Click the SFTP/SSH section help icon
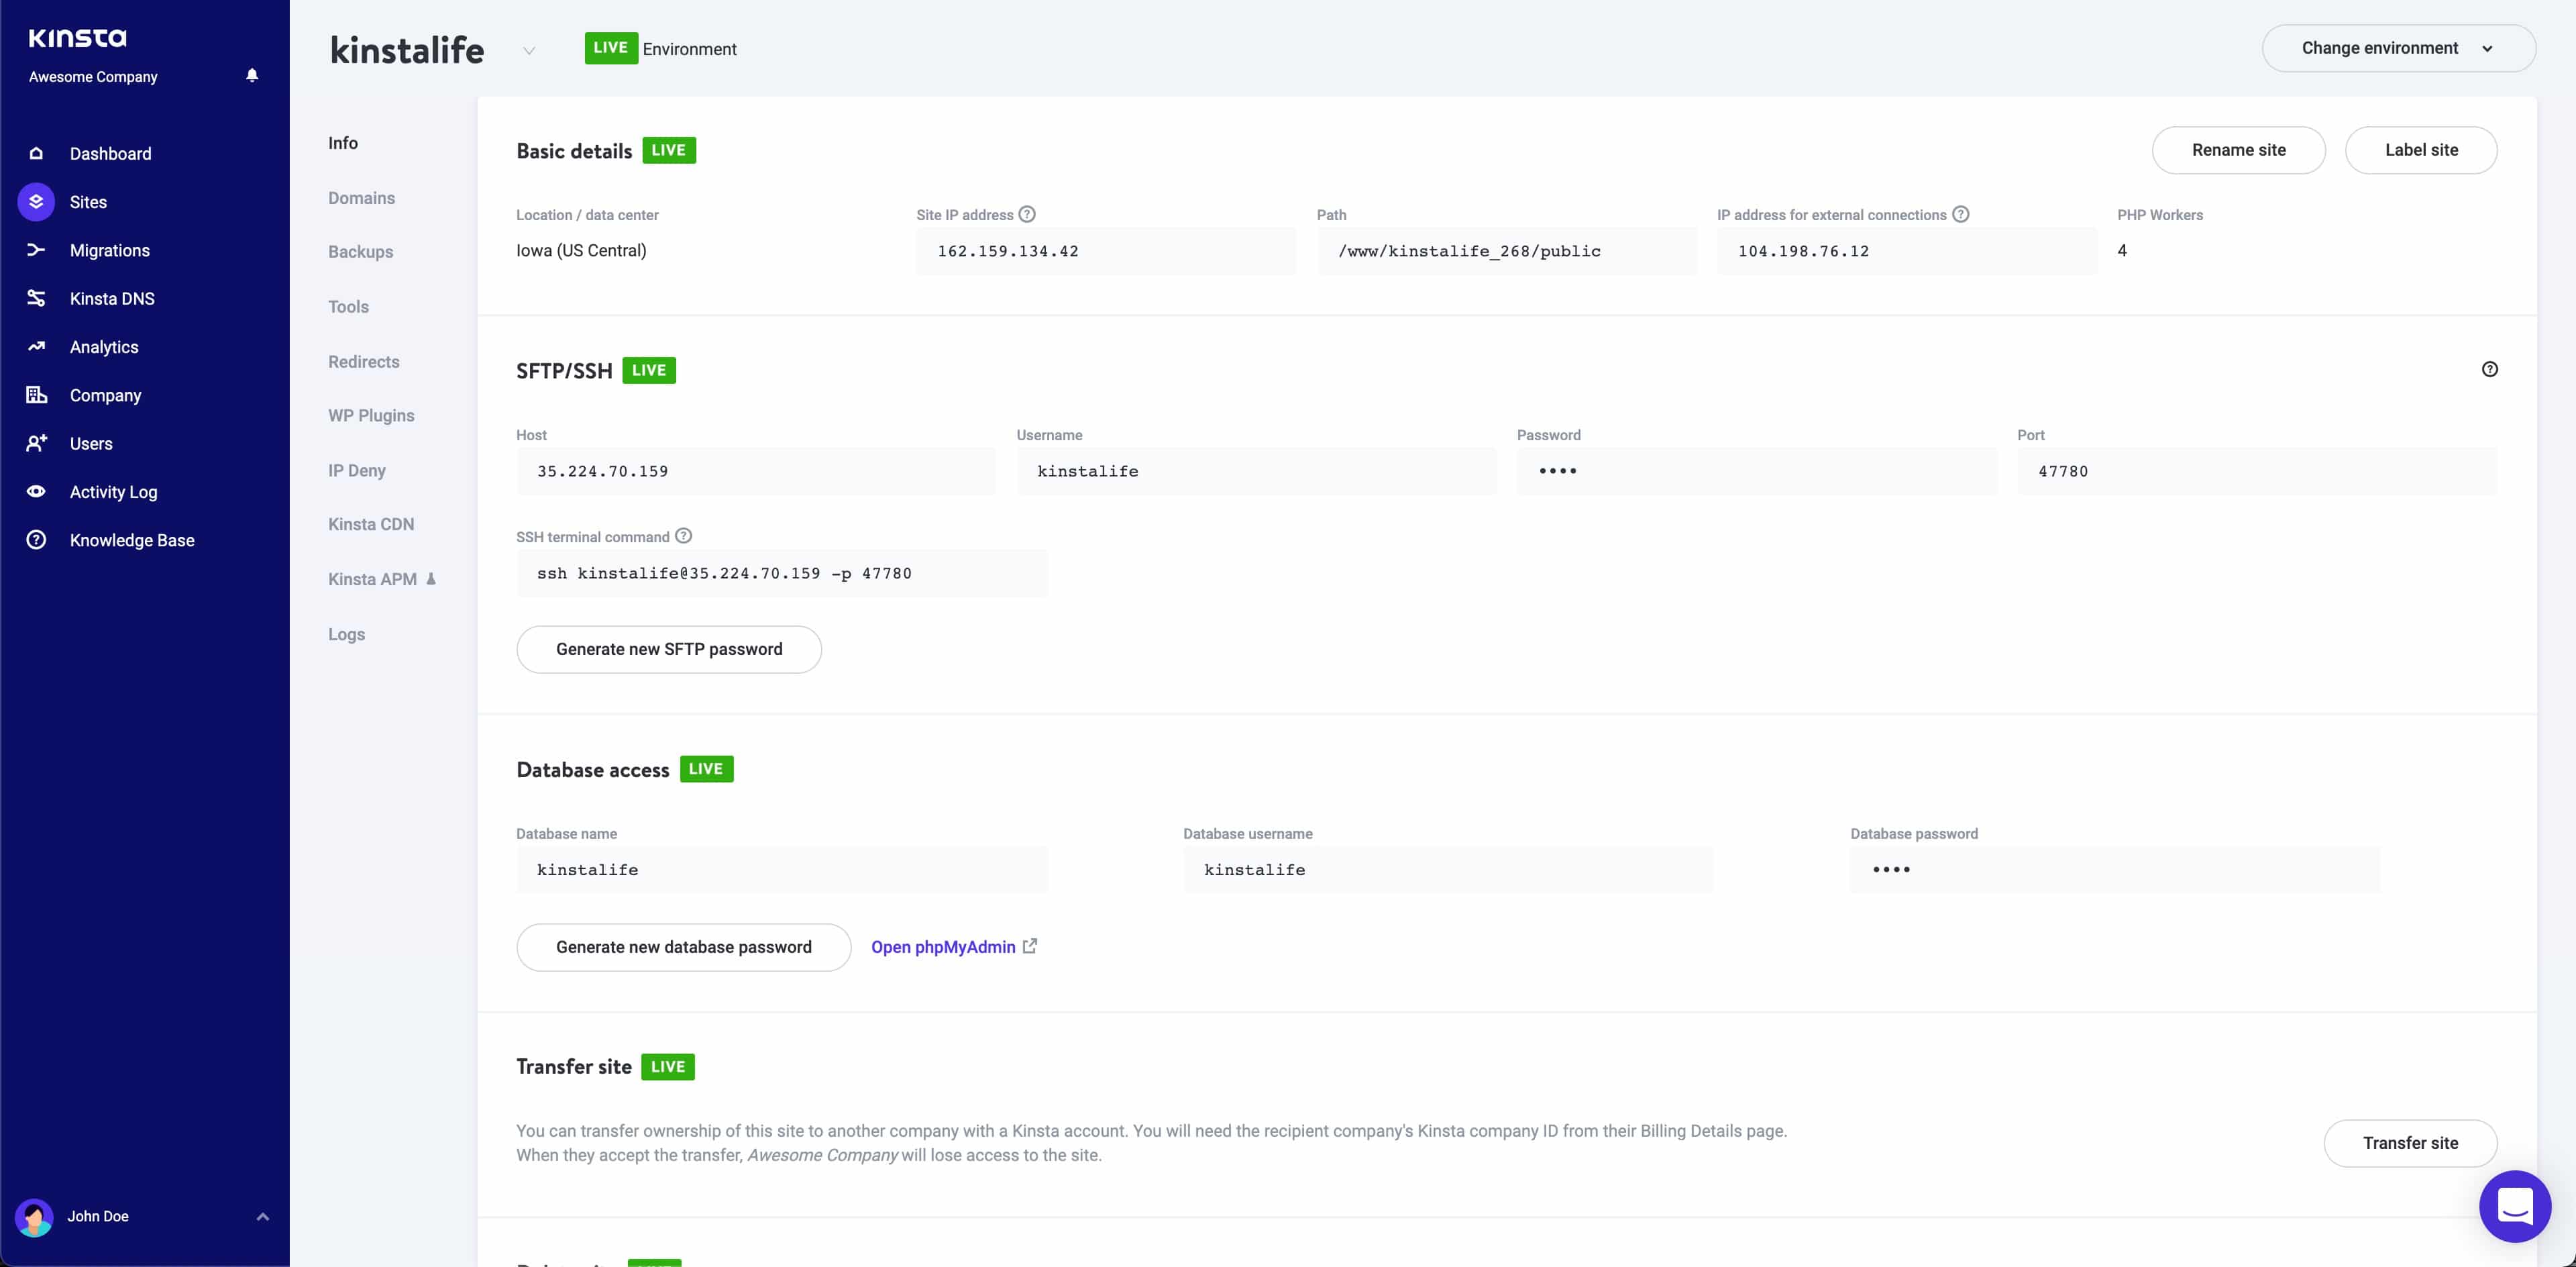Image resolution: width=2576 pixels, height=1267 pixels. click(x=2490, y=369)
